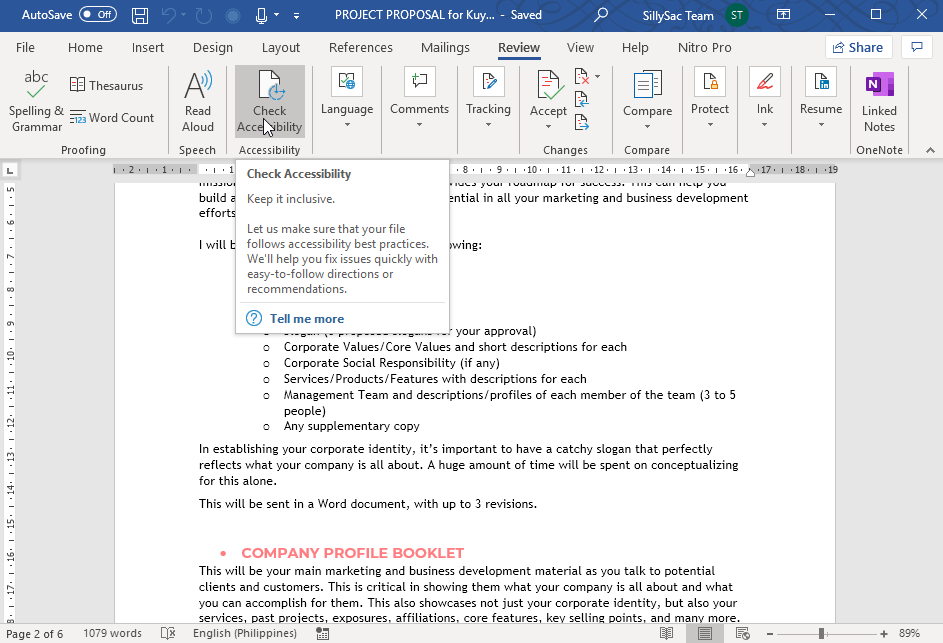Open Linked Notes in OneNote
The image size is (943, 643).
[879, 100]
